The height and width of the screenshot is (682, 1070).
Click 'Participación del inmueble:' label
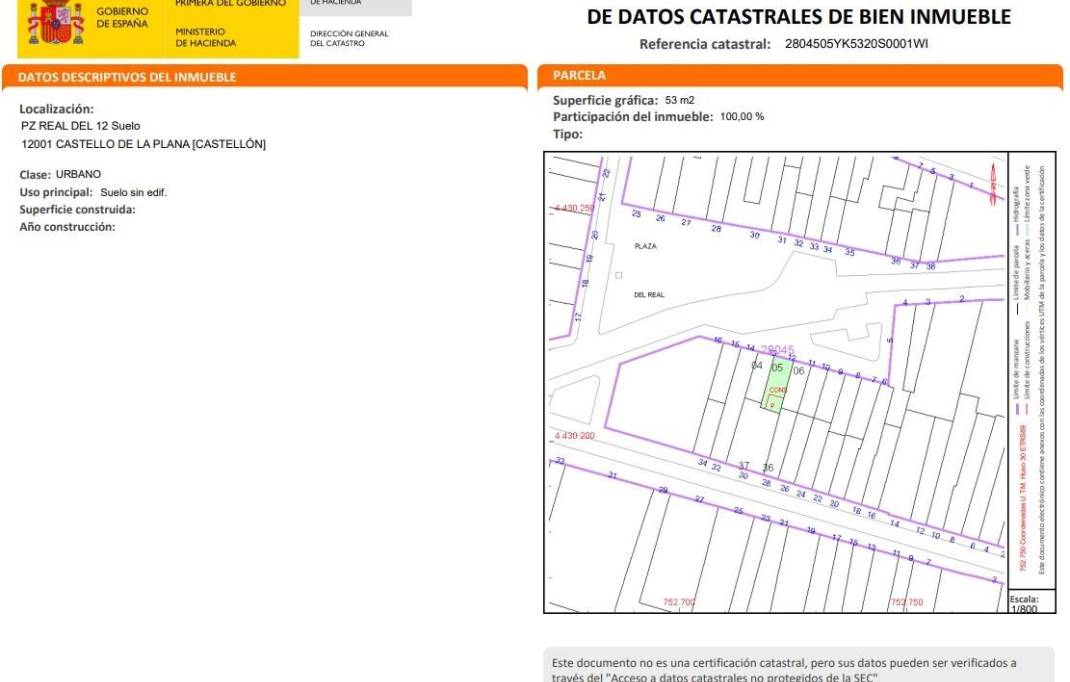pyautogui.click(x=633, y=117)
